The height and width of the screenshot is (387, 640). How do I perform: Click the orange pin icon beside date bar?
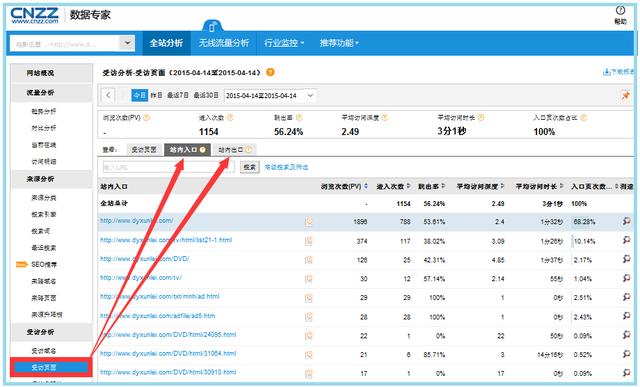click(x=625, y=96)
